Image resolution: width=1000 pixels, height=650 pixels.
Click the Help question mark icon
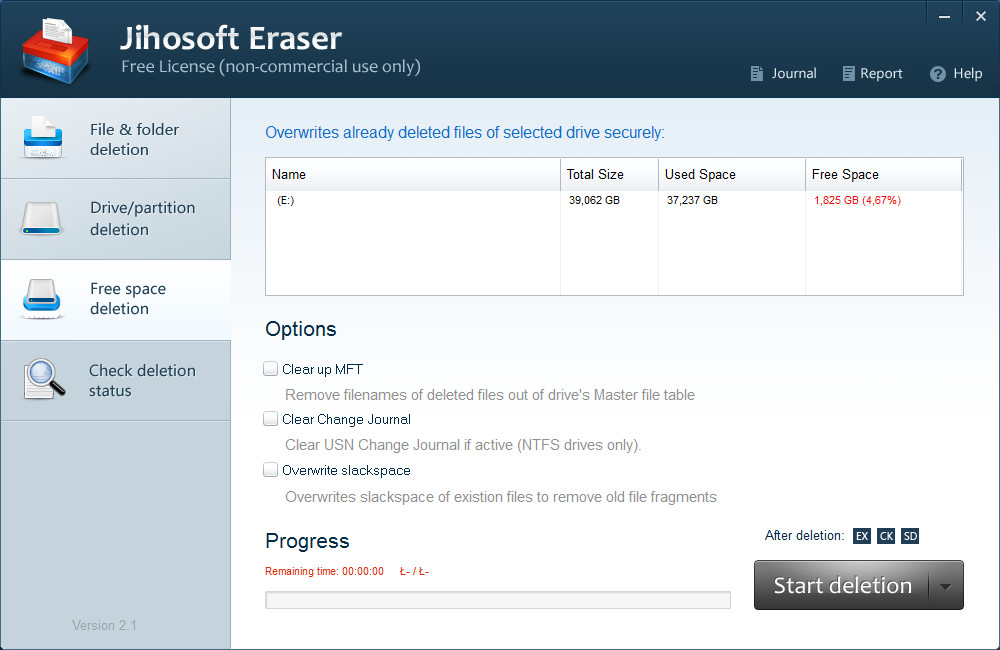point(938,74)
